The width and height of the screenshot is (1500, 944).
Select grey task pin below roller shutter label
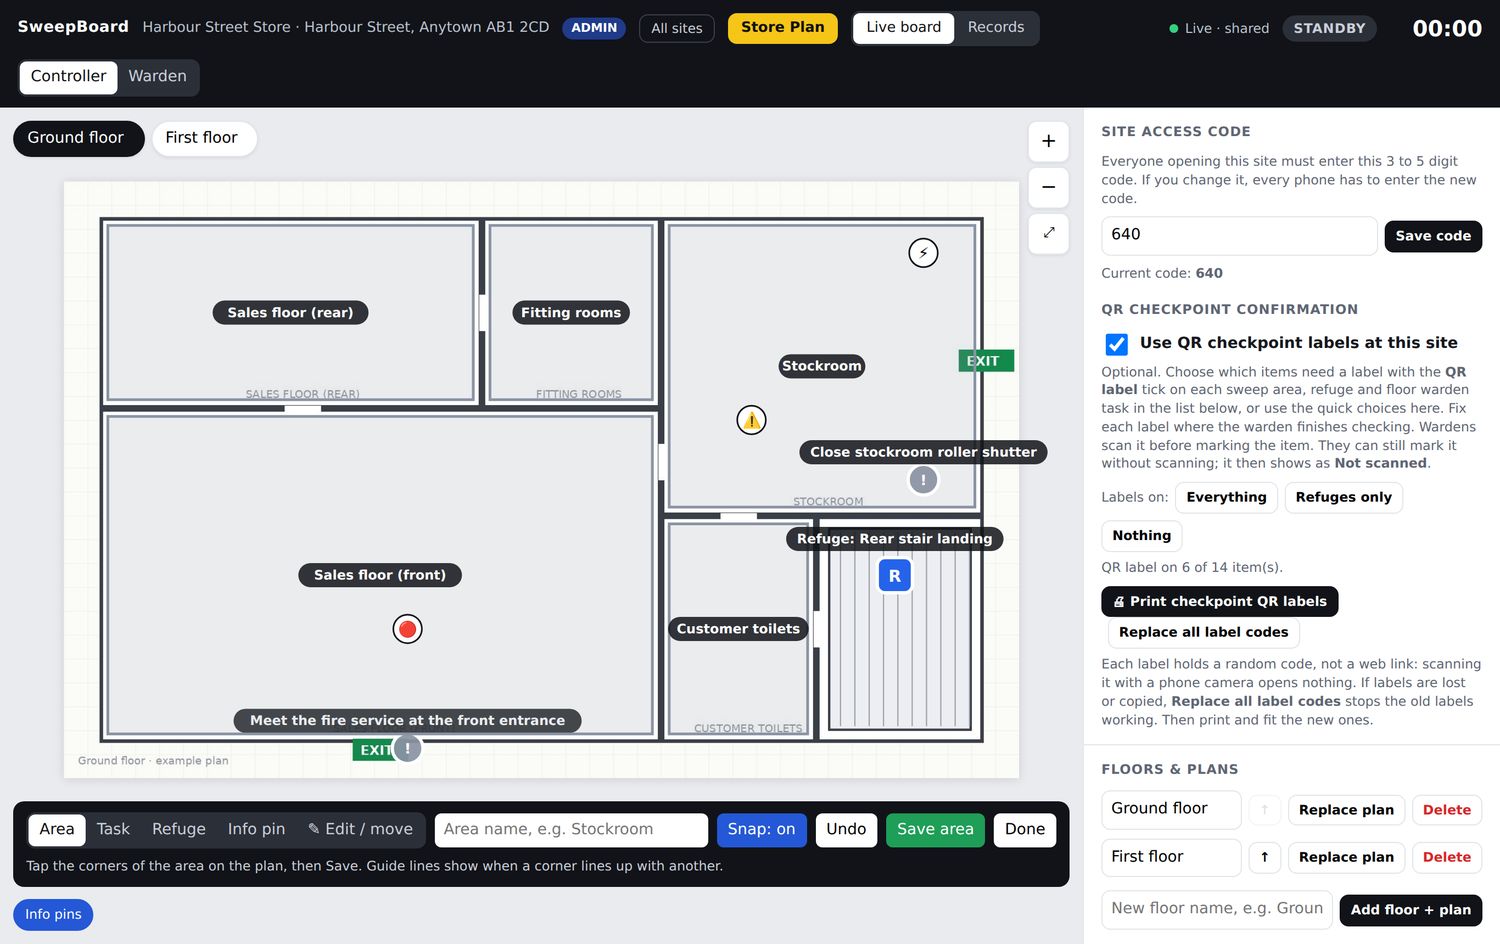923,480
